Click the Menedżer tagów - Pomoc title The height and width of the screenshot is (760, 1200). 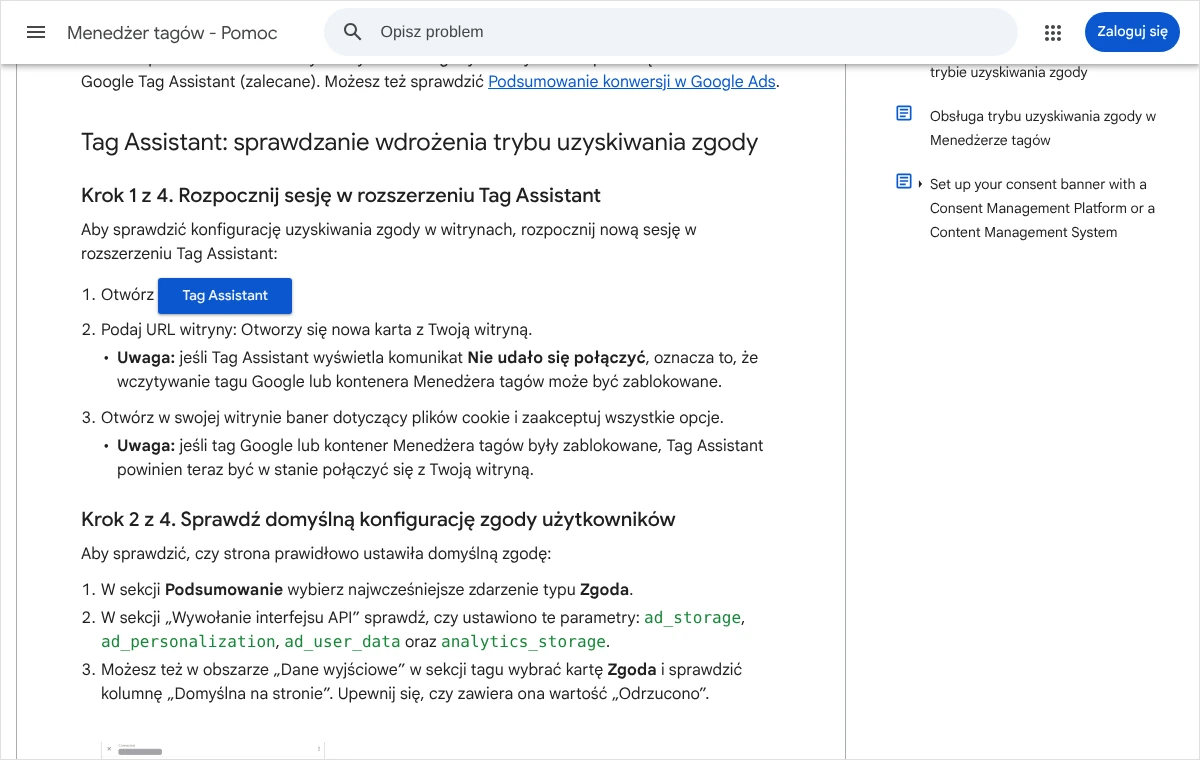tap(172, 33)
